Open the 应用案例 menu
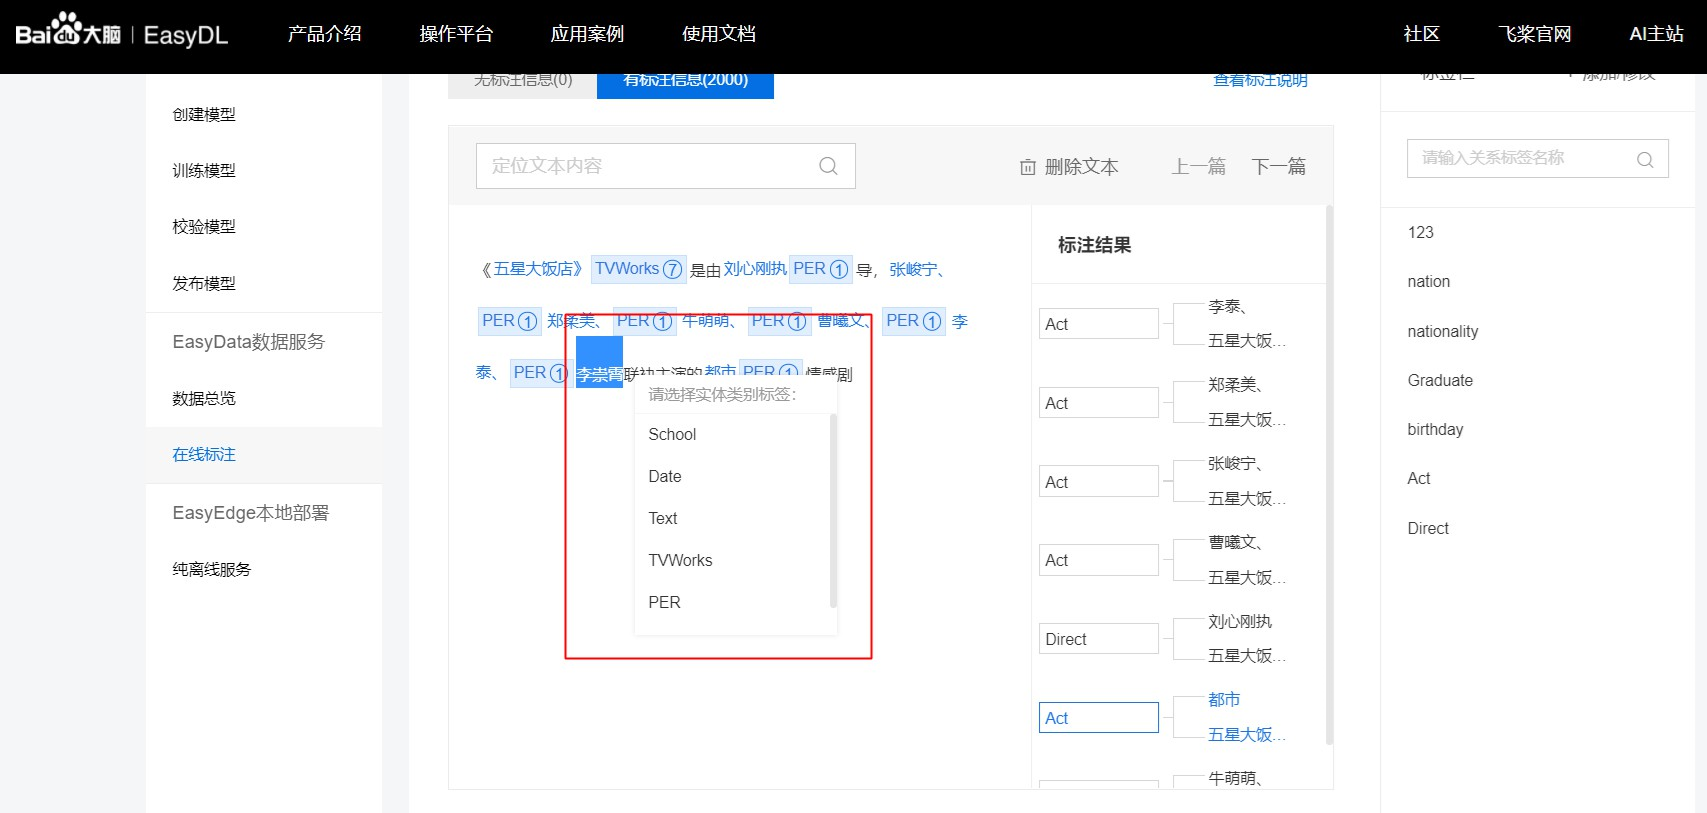 click(587, 34)
